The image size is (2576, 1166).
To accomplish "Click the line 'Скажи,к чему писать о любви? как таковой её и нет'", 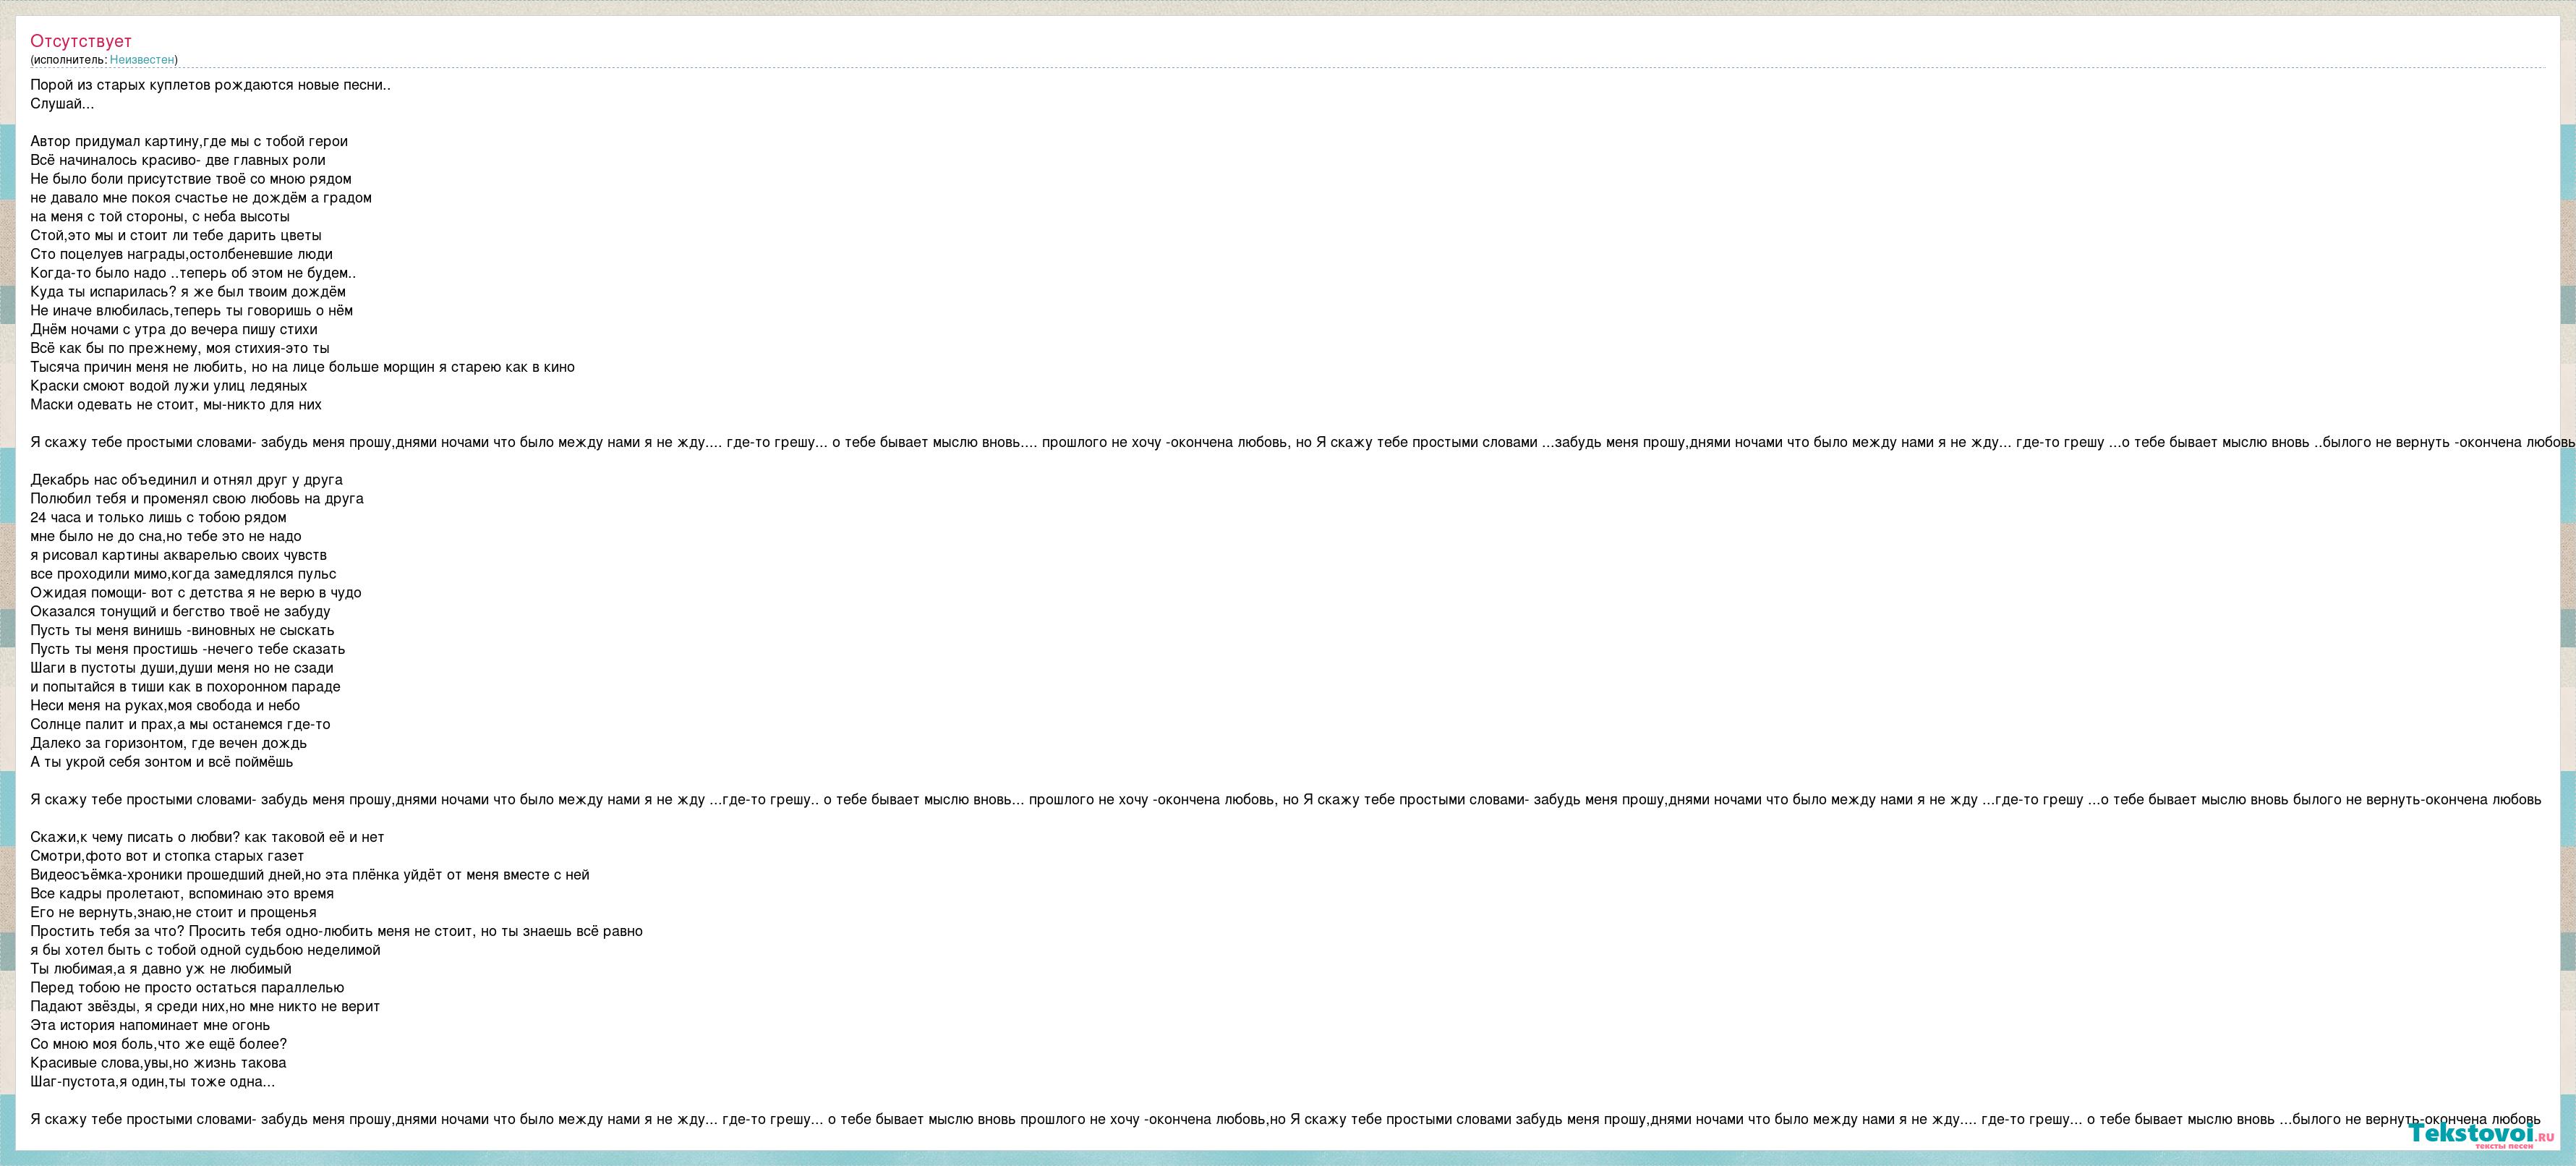I will pyautogui.click(x=207, y=837).
